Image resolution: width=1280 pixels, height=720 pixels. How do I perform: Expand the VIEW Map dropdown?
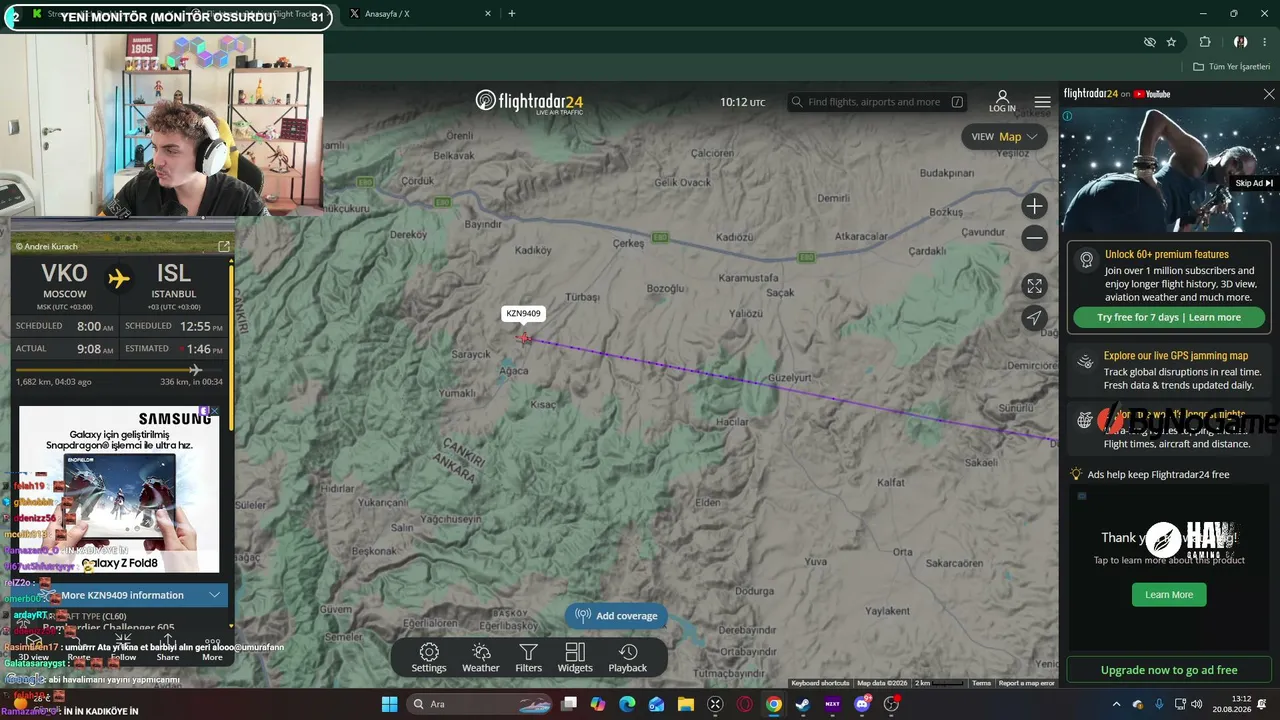click(1004, 137)
